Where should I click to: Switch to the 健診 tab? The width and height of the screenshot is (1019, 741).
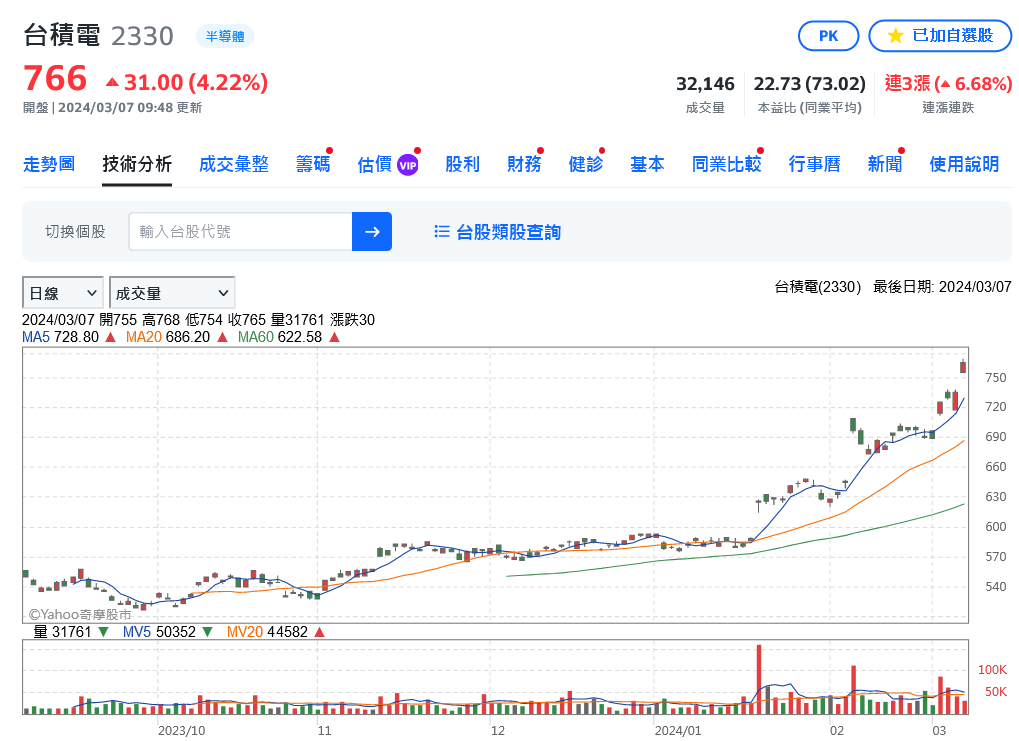click(x=586, y=164)
